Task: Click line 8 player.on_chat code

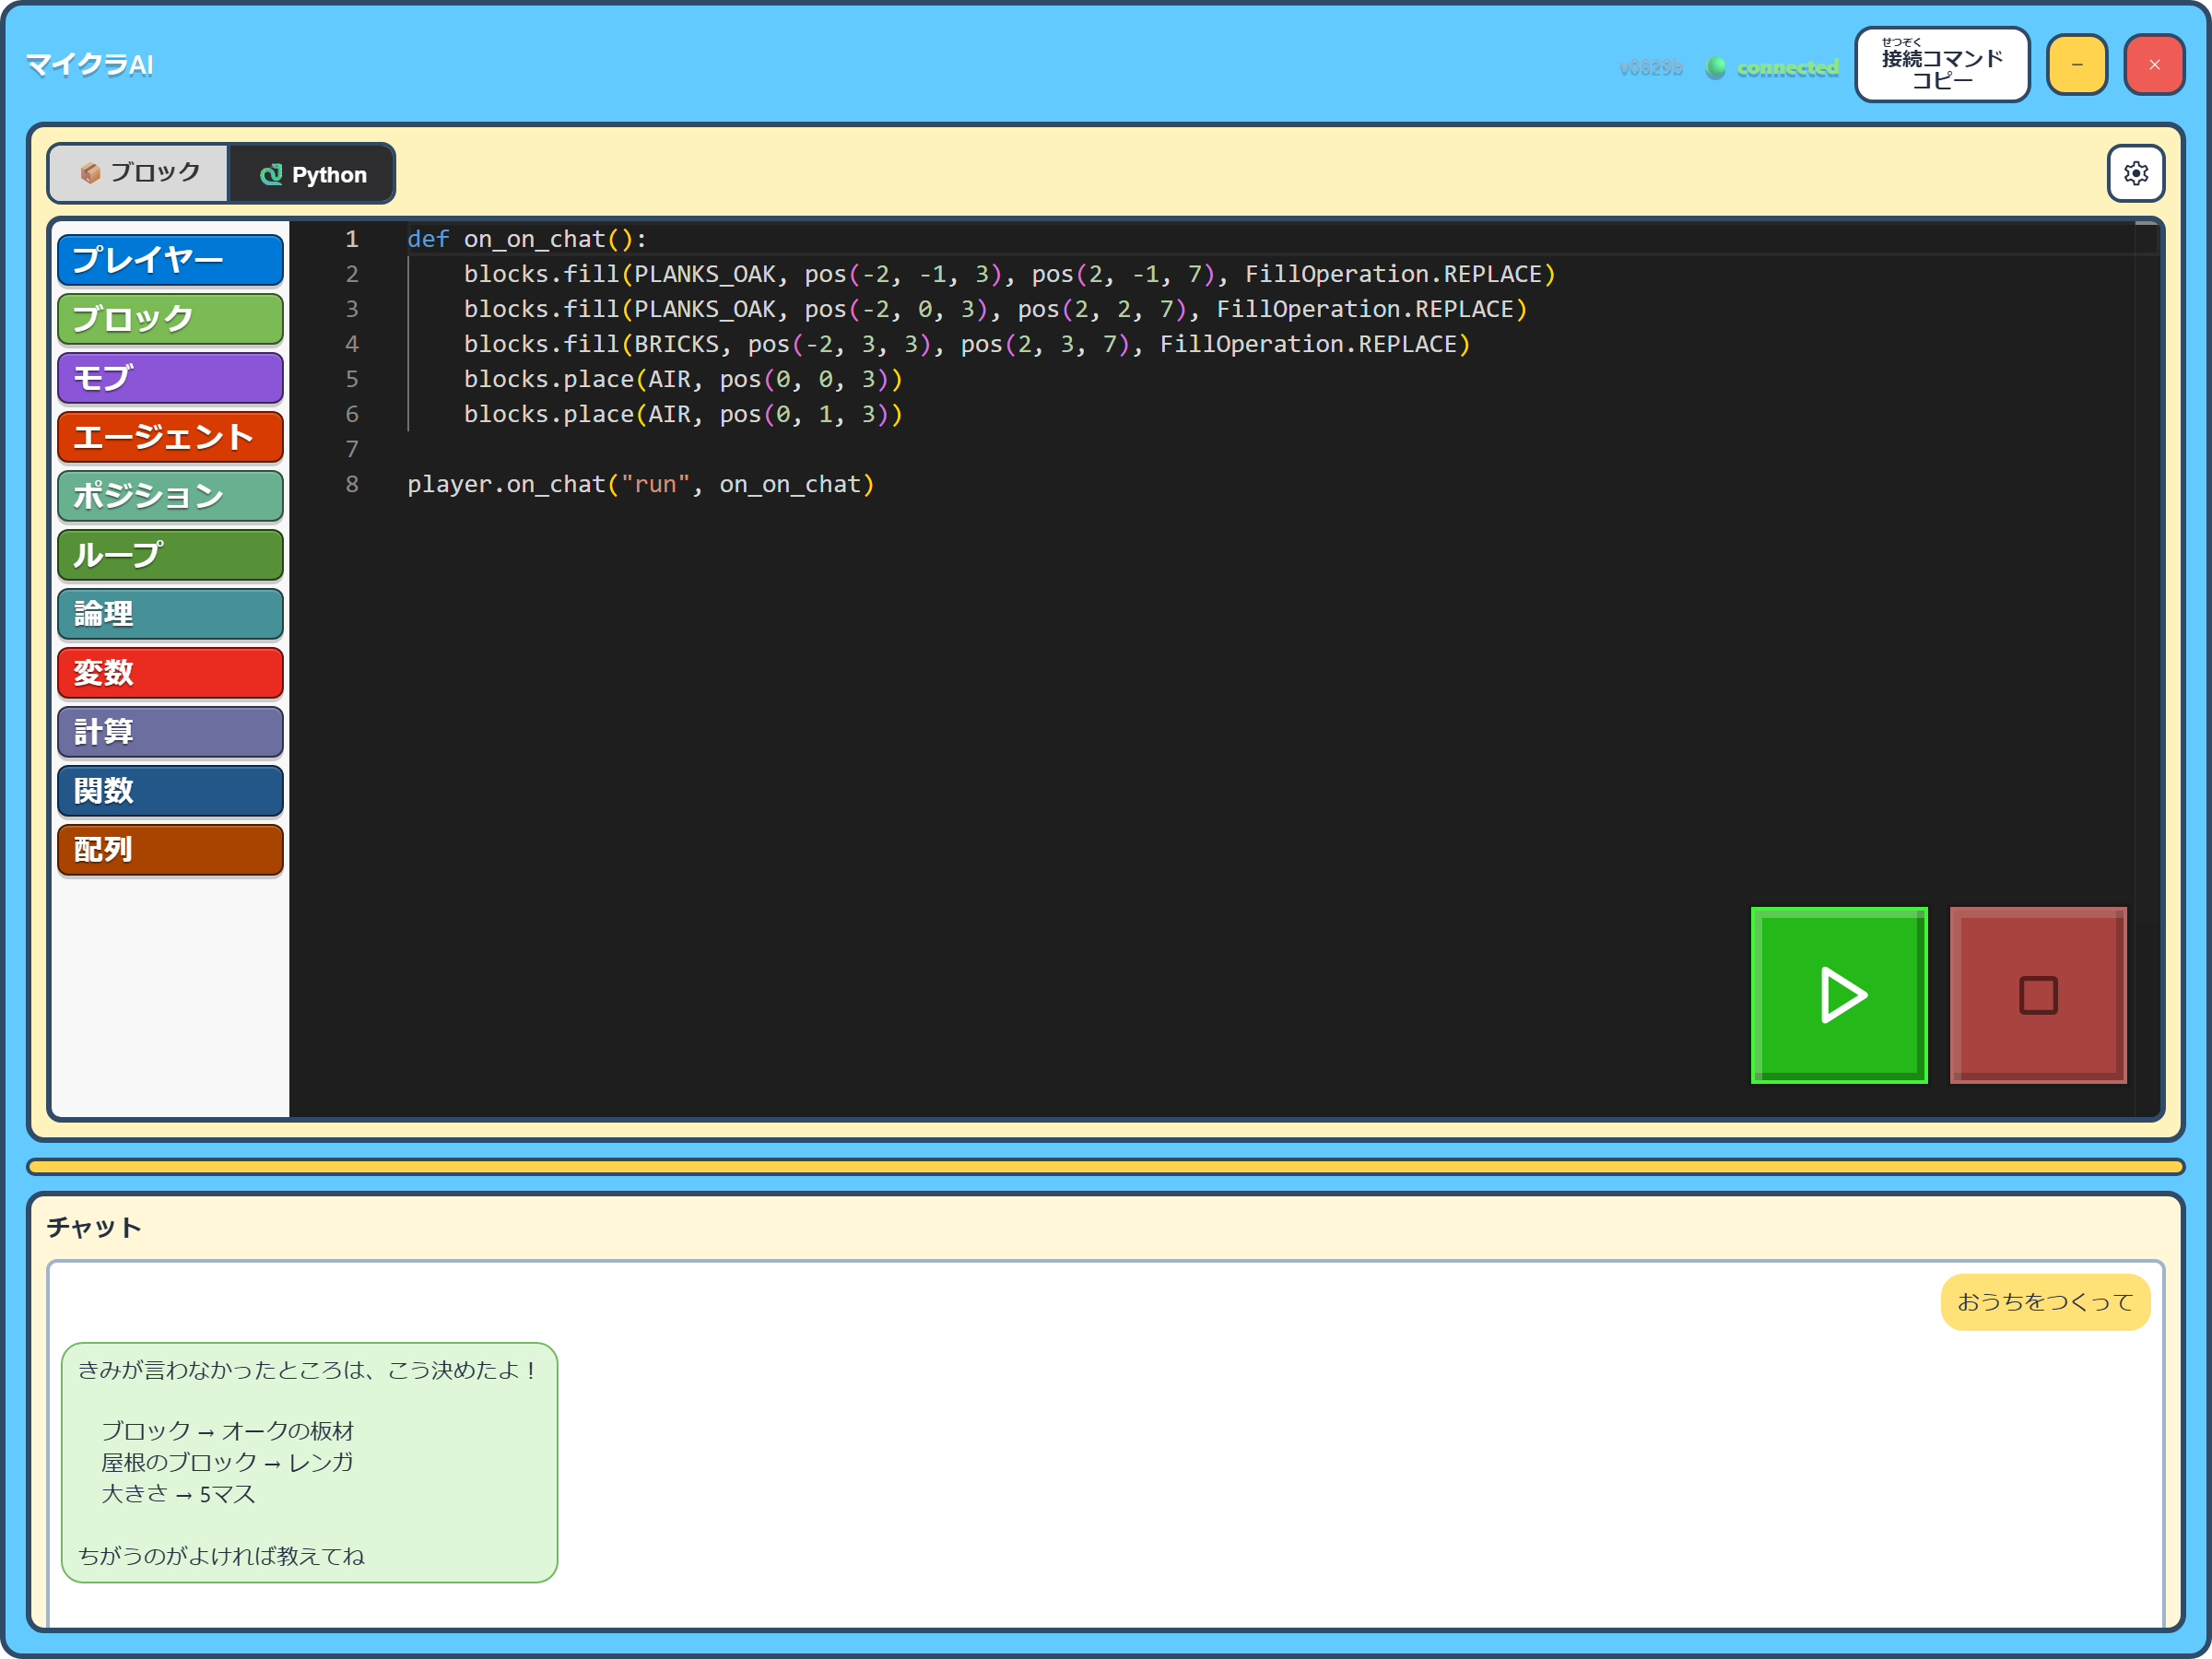Action: point(640,484)
